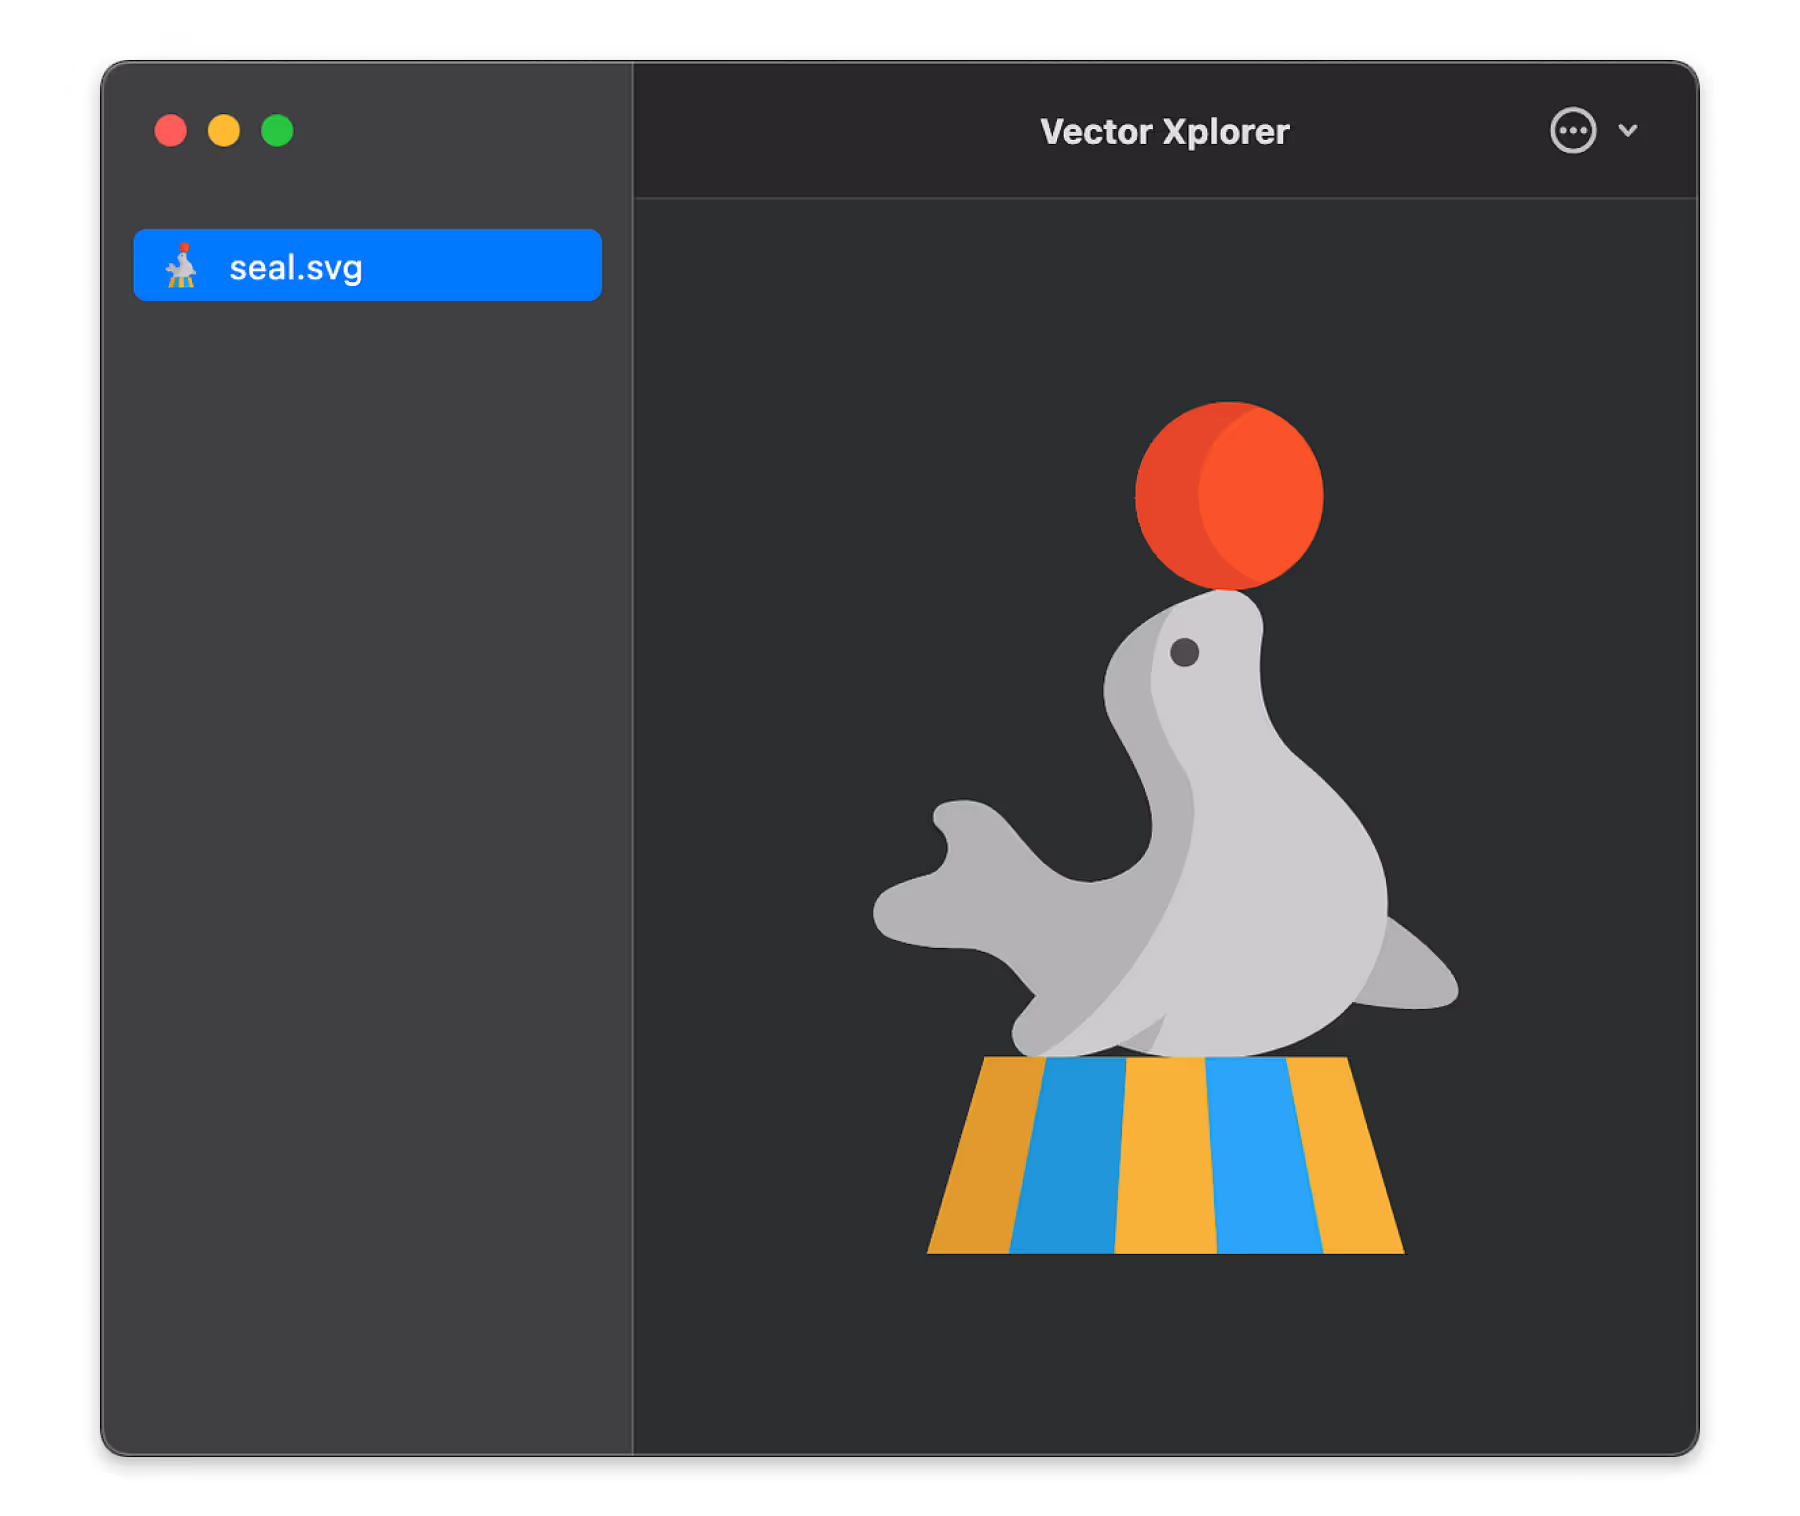
Task: Click the Vector Xplorer window title
Action: tap(1164, 131)
